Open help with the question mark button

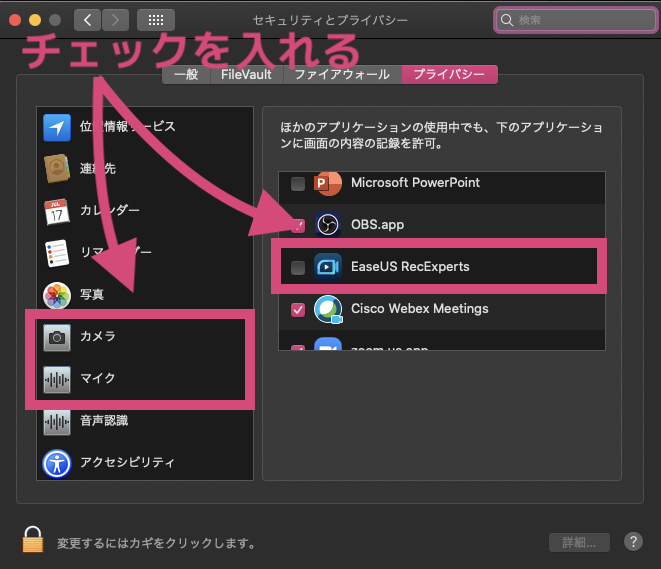(x=633, y=542)
